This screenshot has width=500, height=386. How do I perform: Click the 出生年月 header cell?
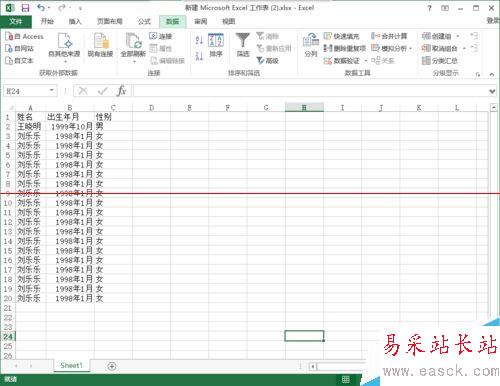click(x=70, y=117)
